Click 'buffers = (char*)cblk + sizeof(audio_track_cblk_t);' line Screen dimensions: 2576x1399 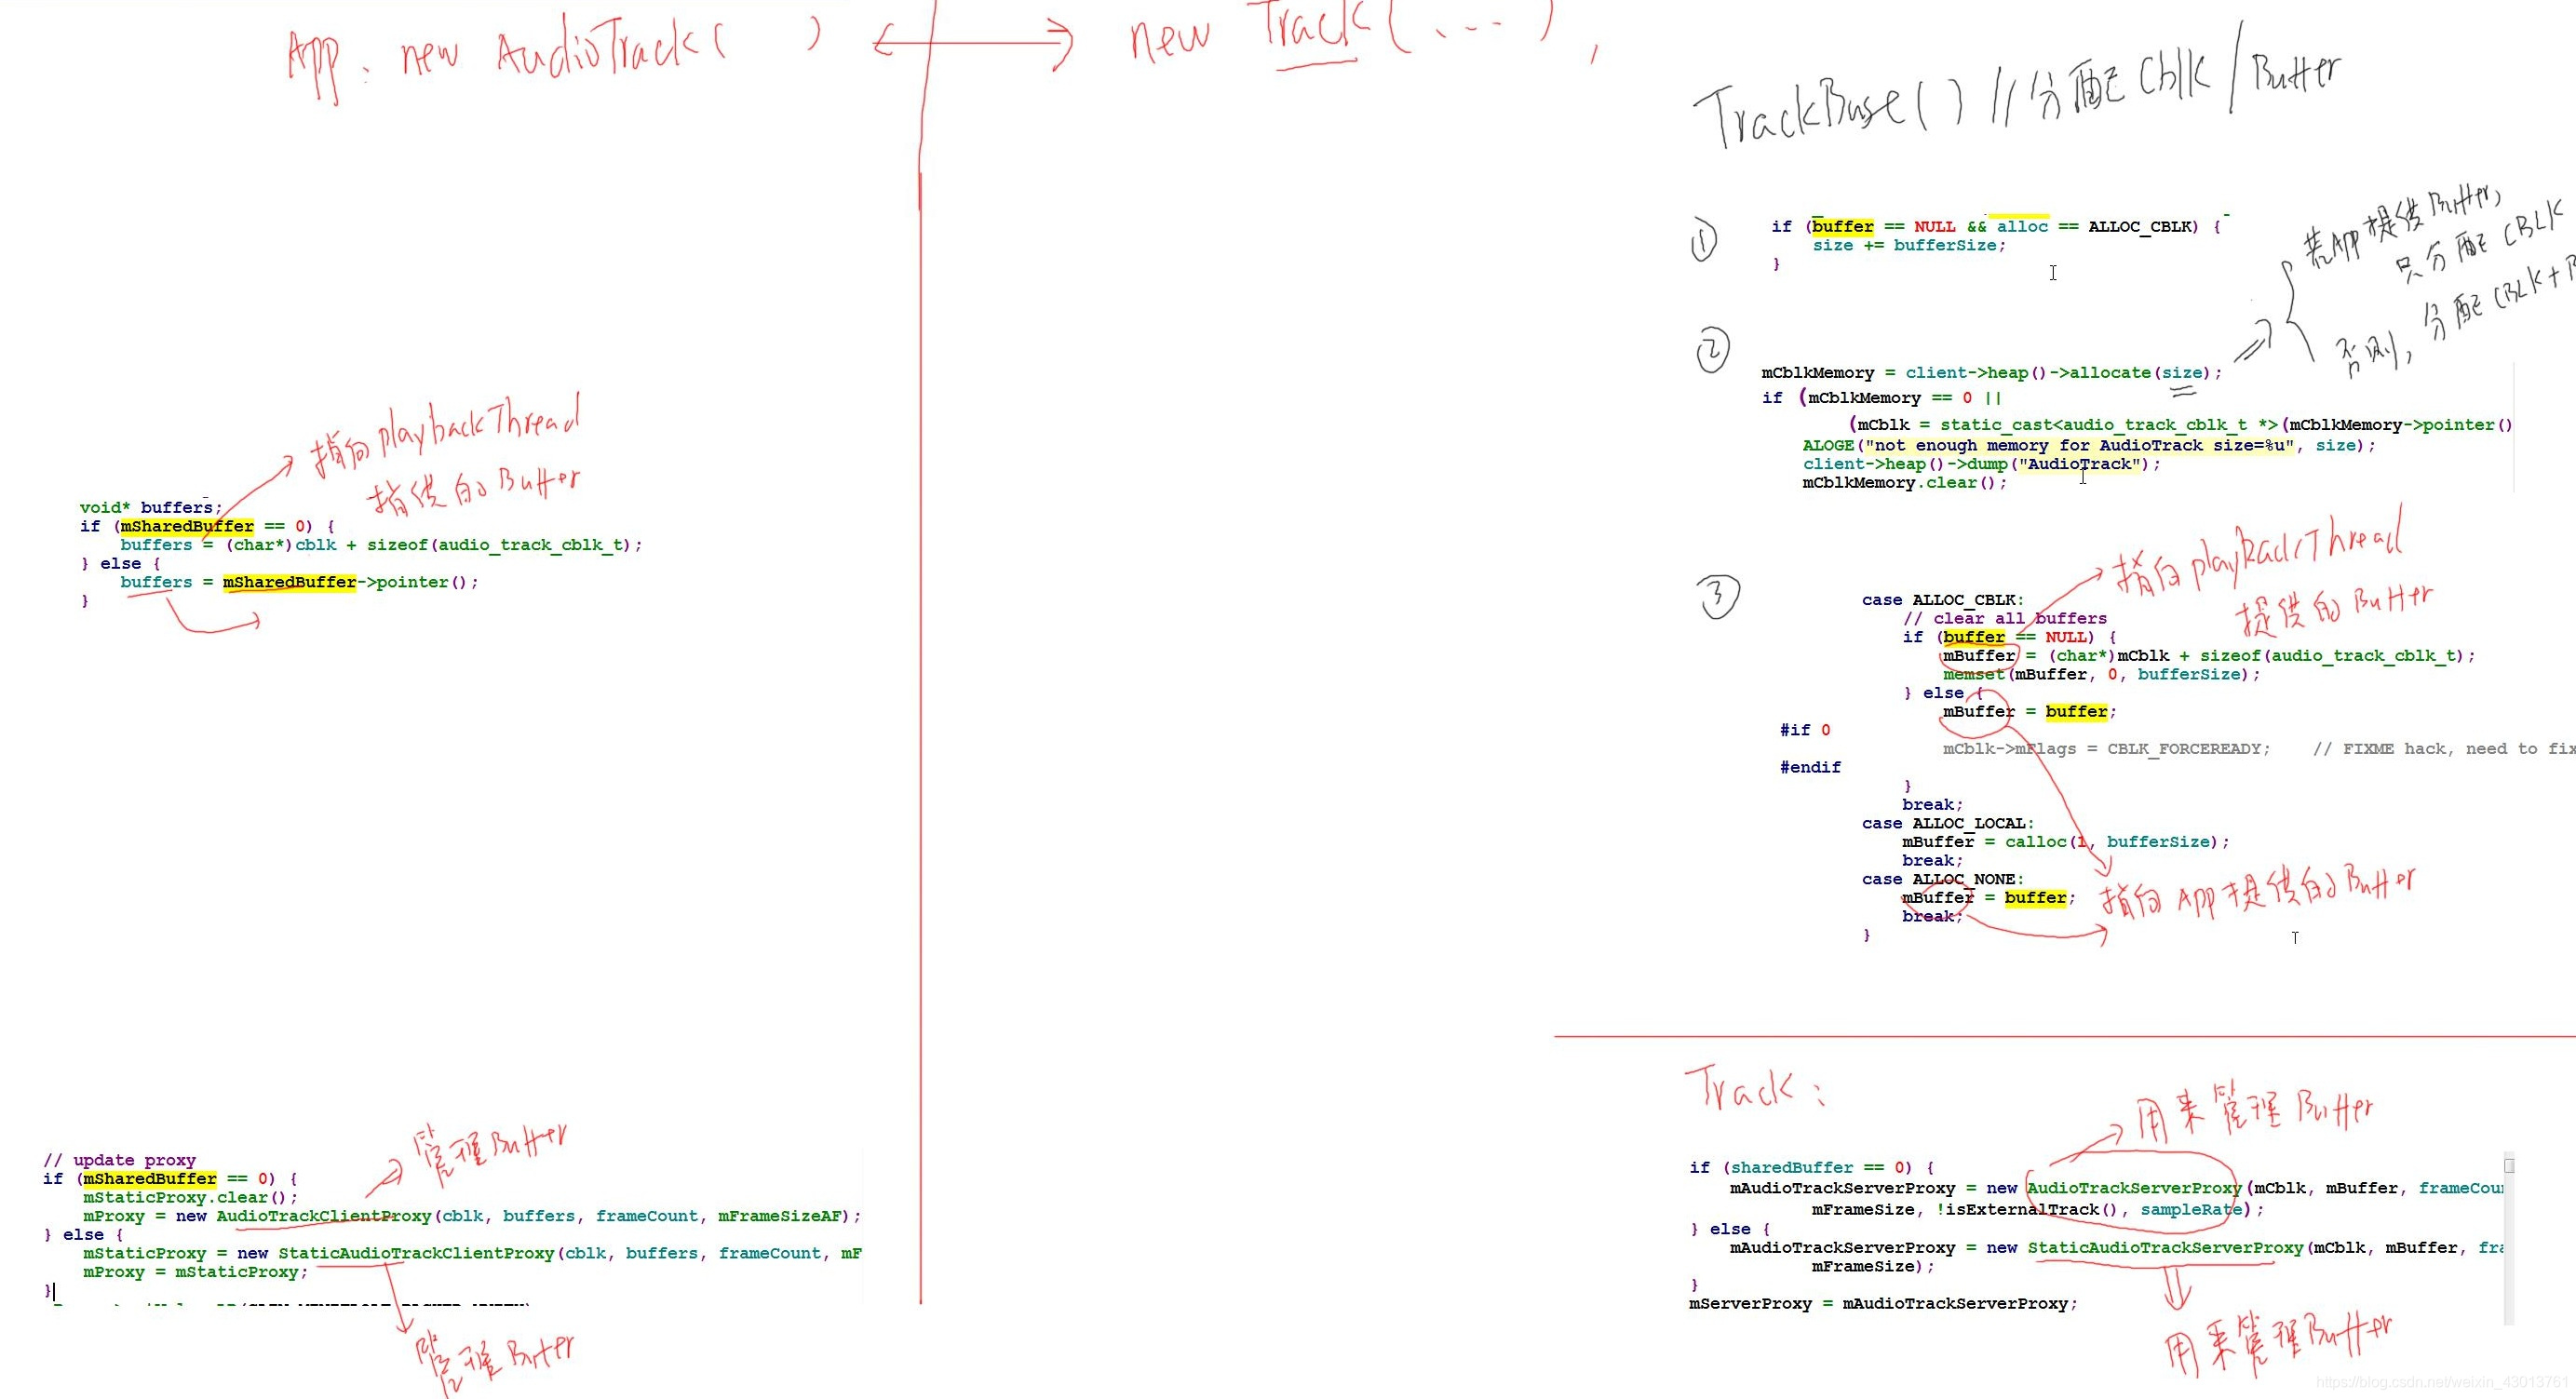coord(381,545)
